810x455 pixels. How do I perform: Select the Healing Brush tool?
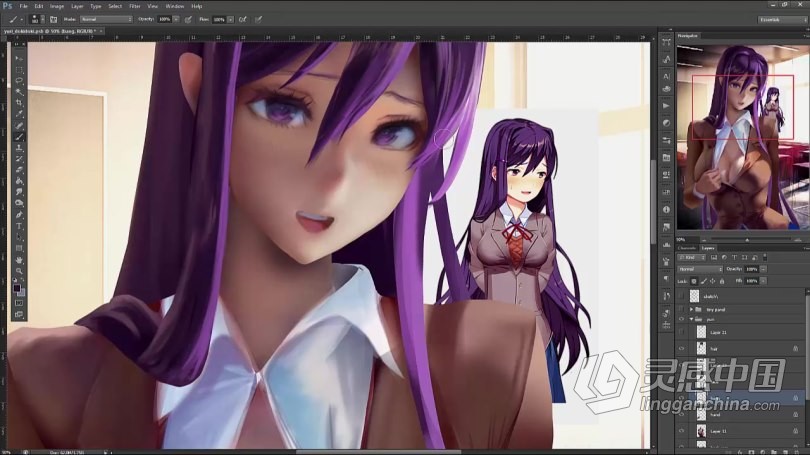pos(19,125)
